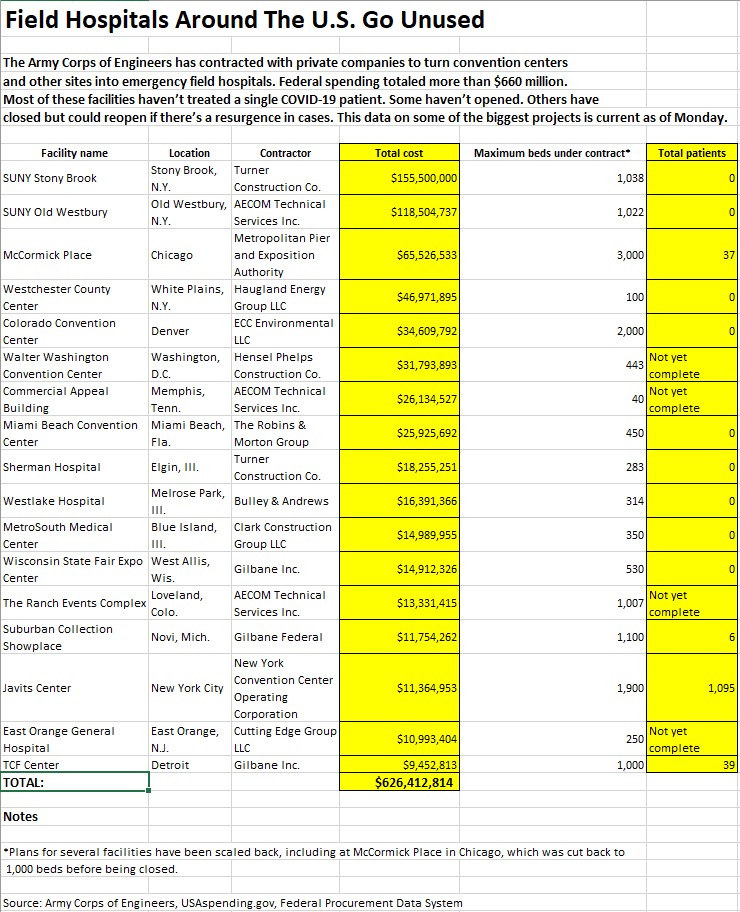
Task: Click the title cell "Field Hospitals Around The U.S. Go Unused"
Action: tap(245, 20)
